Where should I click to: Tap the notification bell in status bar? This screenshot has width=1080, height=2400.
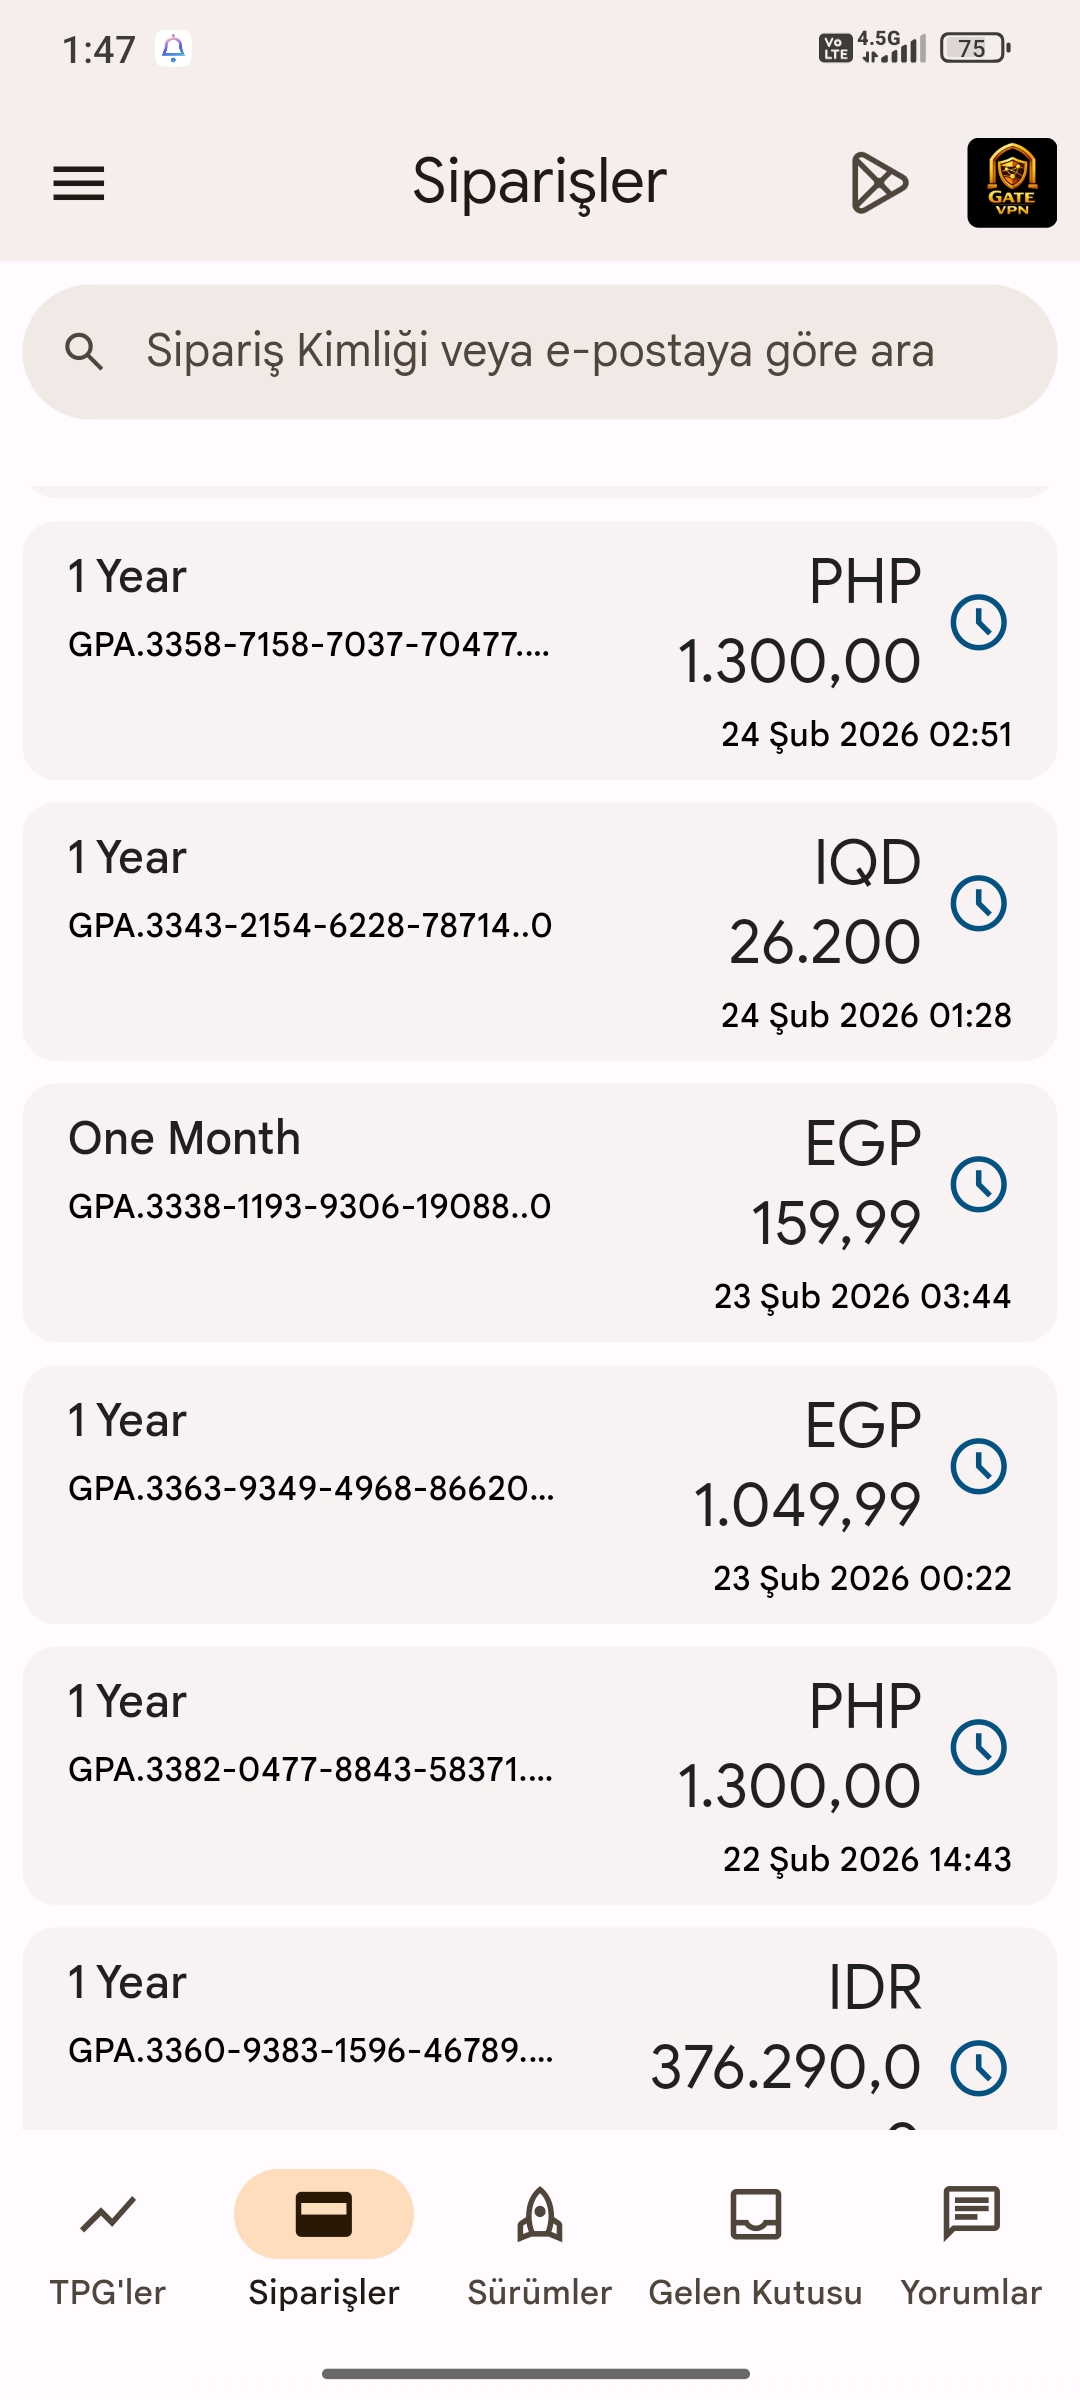[x=173, y=48]
